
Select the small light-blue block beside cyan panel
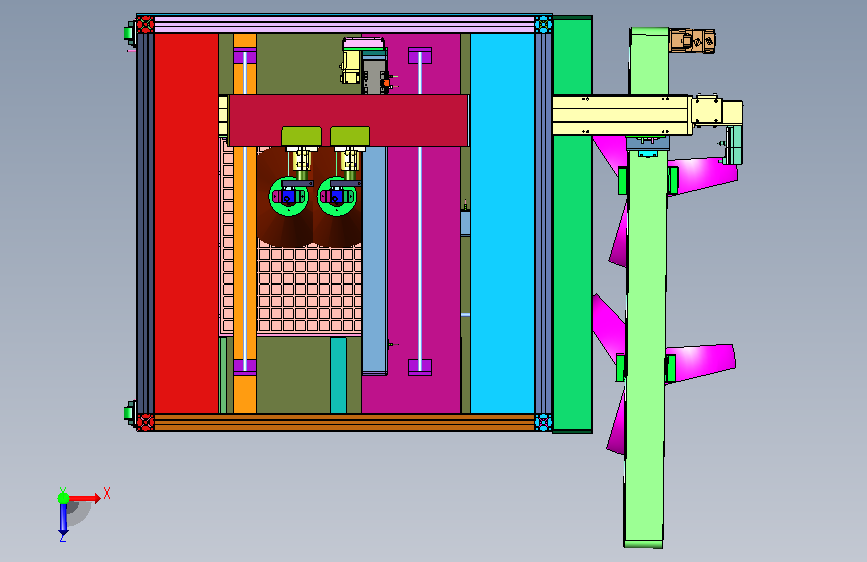tap(466, 223)
